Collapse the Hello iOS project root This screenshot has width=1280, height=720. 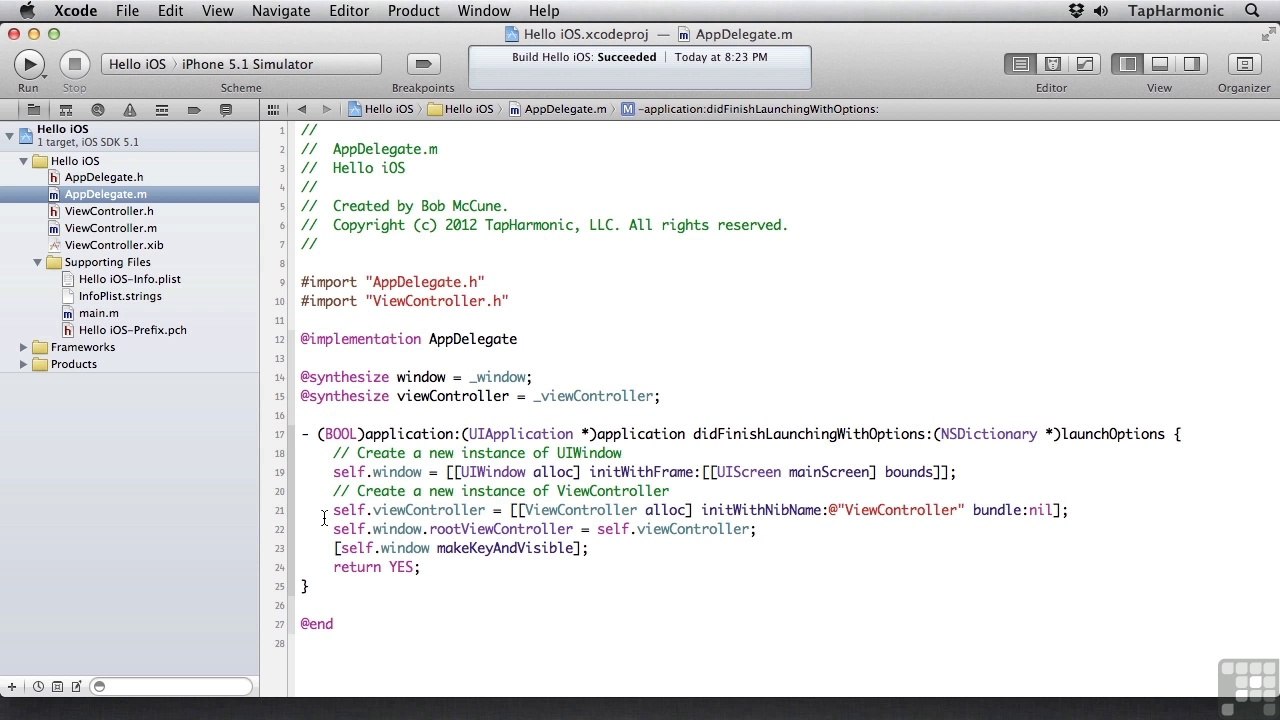click(x=10, y=135)
